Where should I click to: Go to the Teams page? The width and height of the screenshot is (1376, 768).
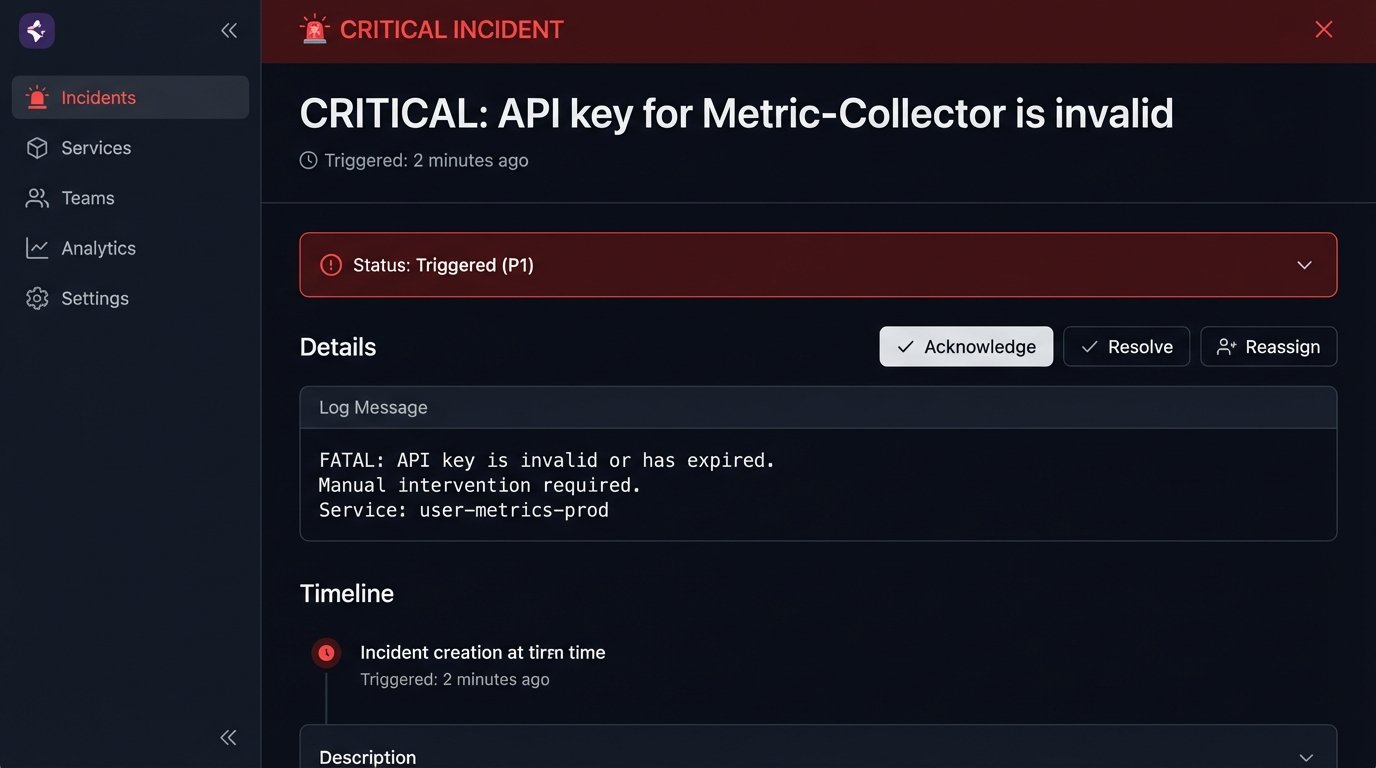(x=88, y=198)
